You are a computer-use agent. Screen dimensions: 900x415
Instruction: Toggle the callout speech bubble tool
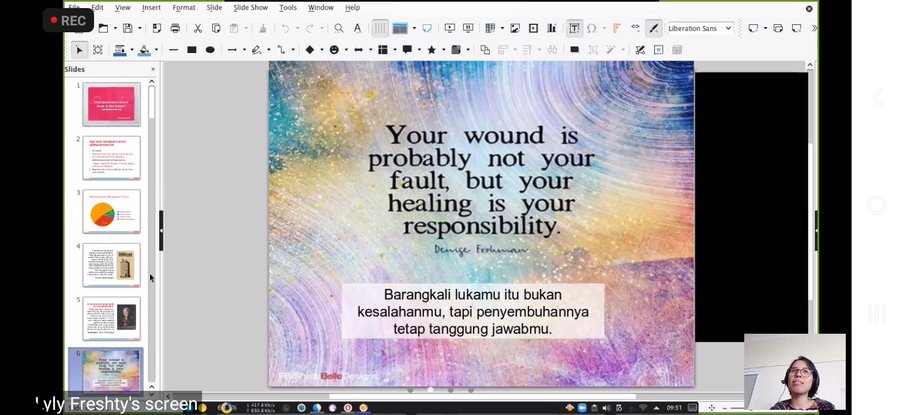tap(407, 50)
